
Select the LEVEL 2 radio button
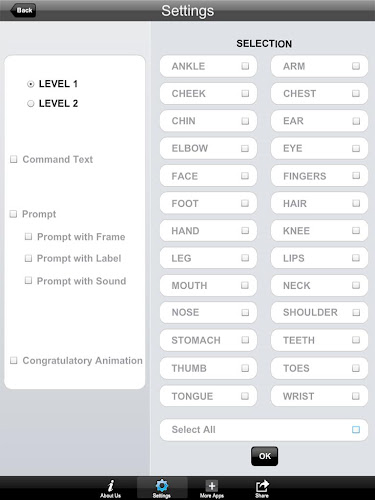(31, 104)
